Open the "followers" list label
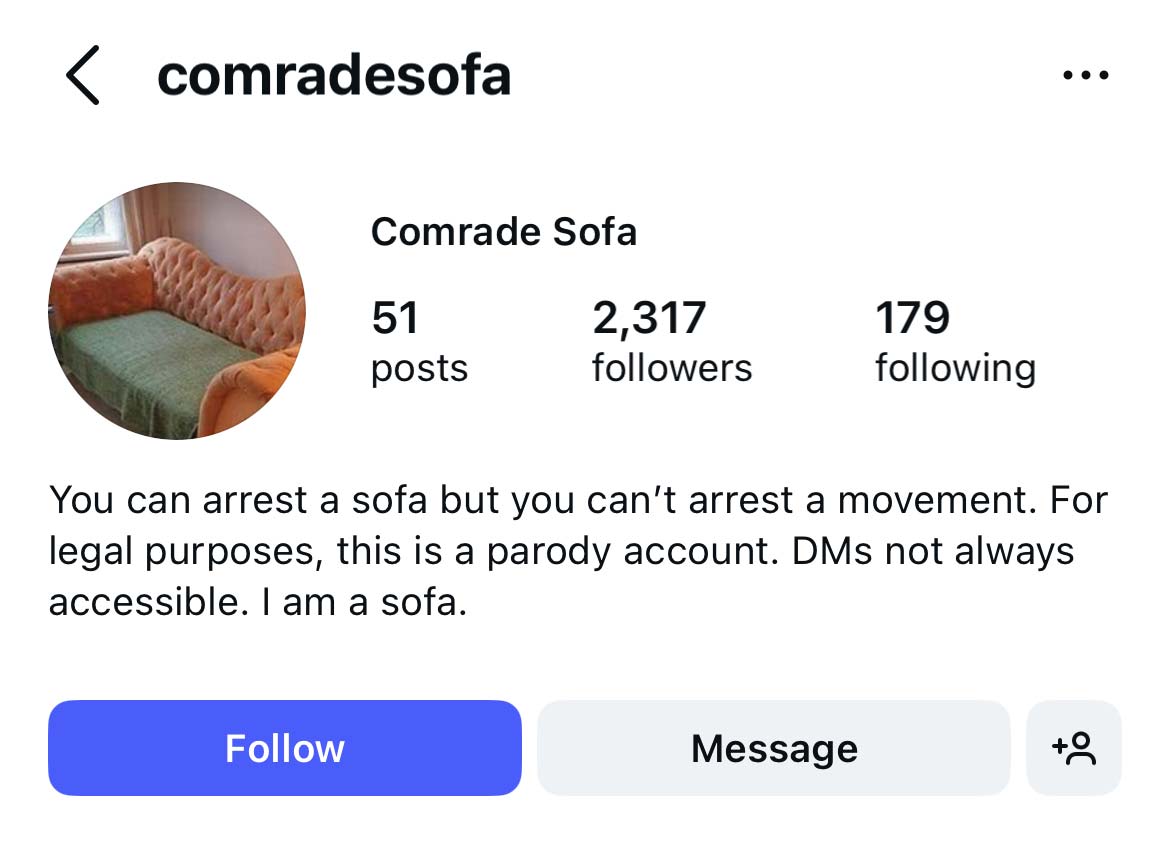 tap(672, 368)
